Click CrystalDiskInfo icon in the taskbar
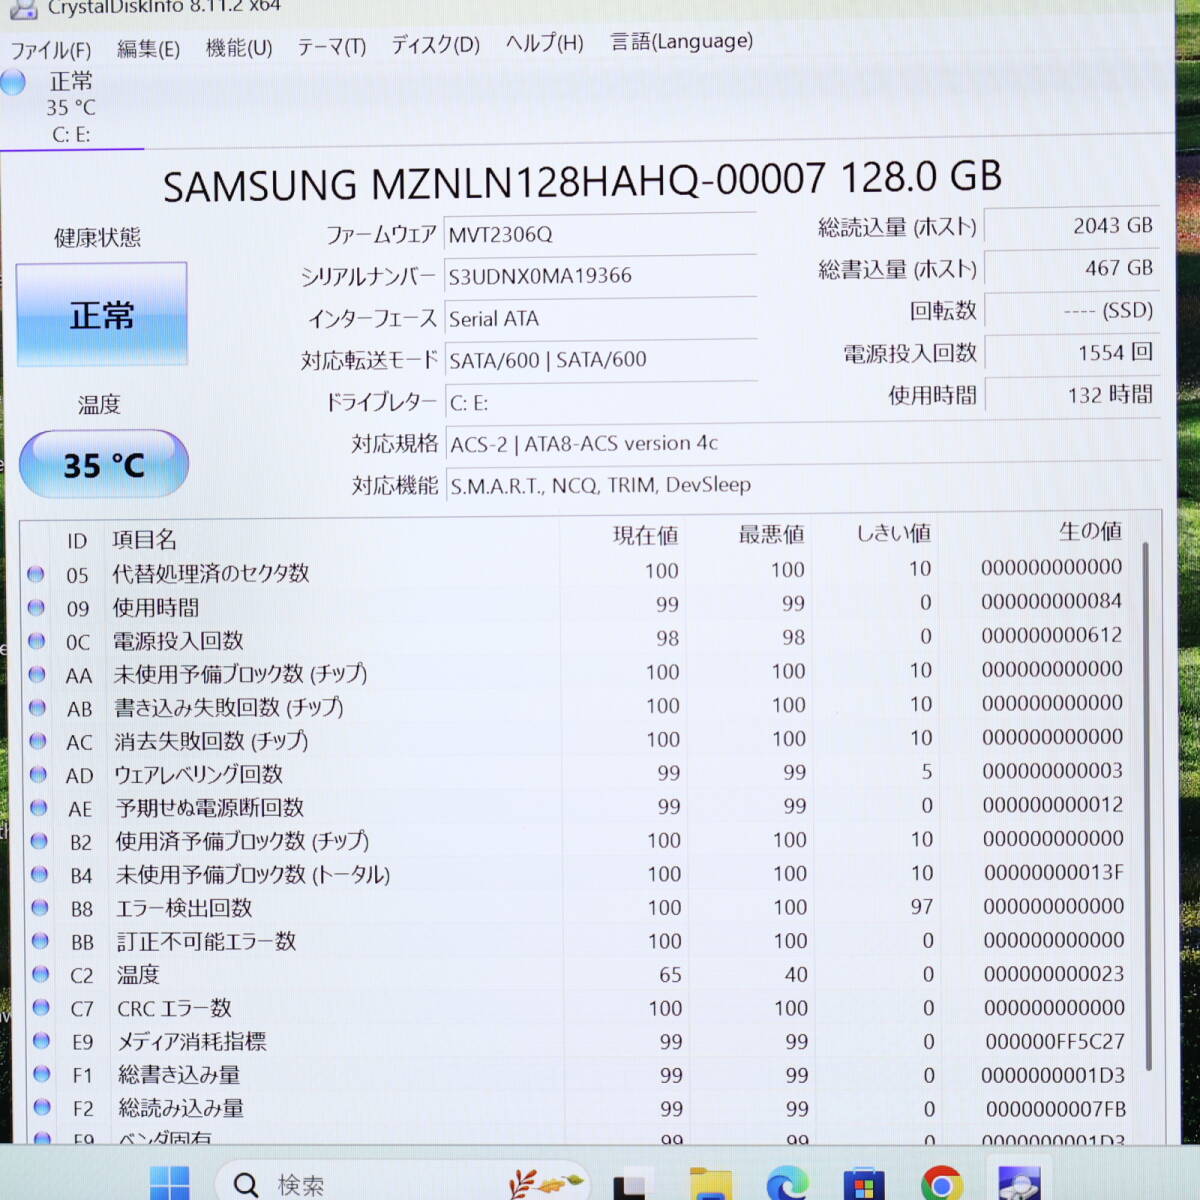1200x1200 pixels. (x=1018, y=1183)
